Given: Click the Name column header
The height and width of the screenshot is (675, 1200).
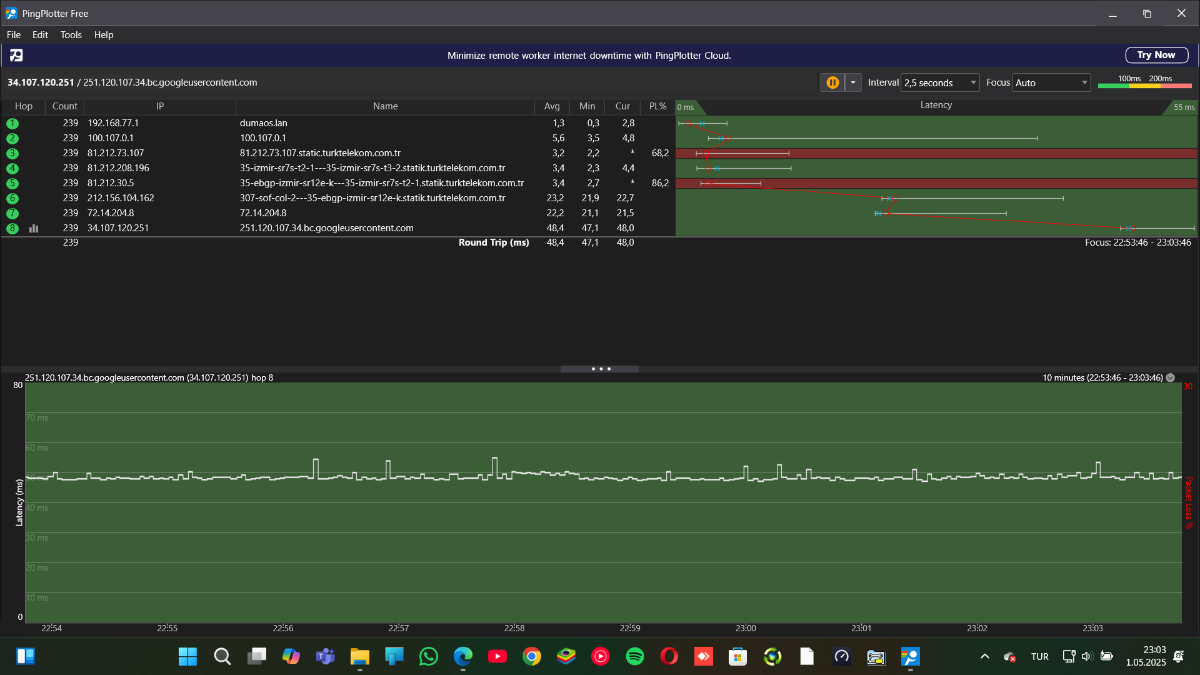Looking at the screenshot, I should pyautogui.click(x=385, y=106).
